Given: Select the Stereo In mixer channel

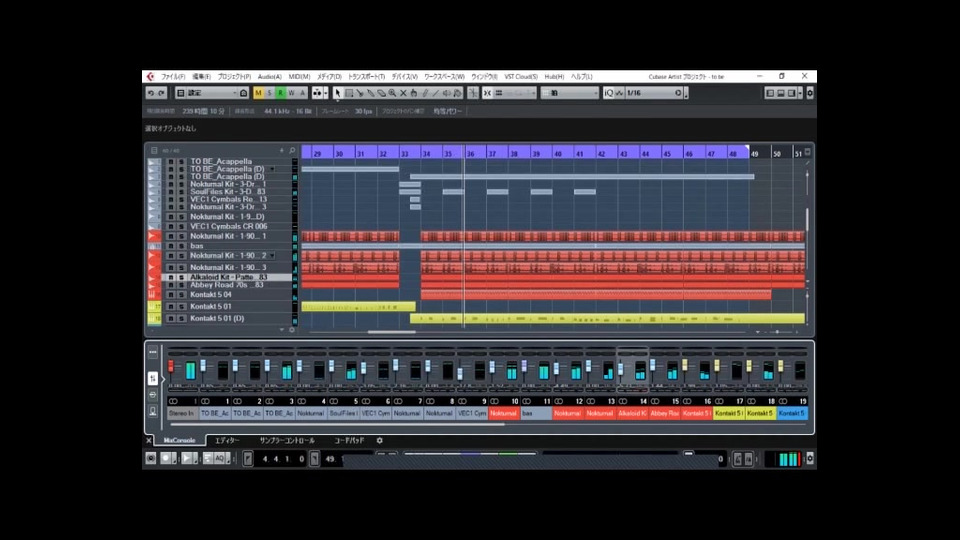Looking at the screenshot, I should [182, 413].
